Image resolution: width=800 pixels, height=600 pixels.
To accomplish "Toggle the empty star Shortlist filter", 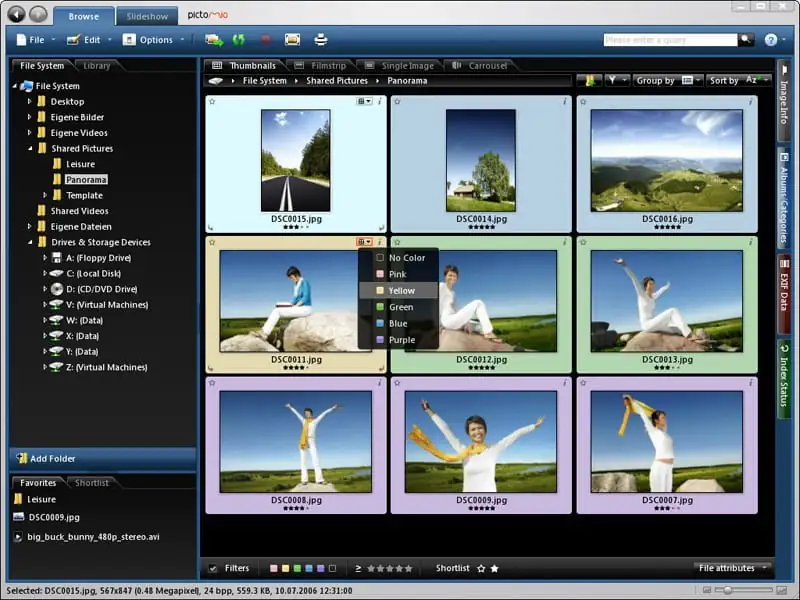I will (481, 568).
